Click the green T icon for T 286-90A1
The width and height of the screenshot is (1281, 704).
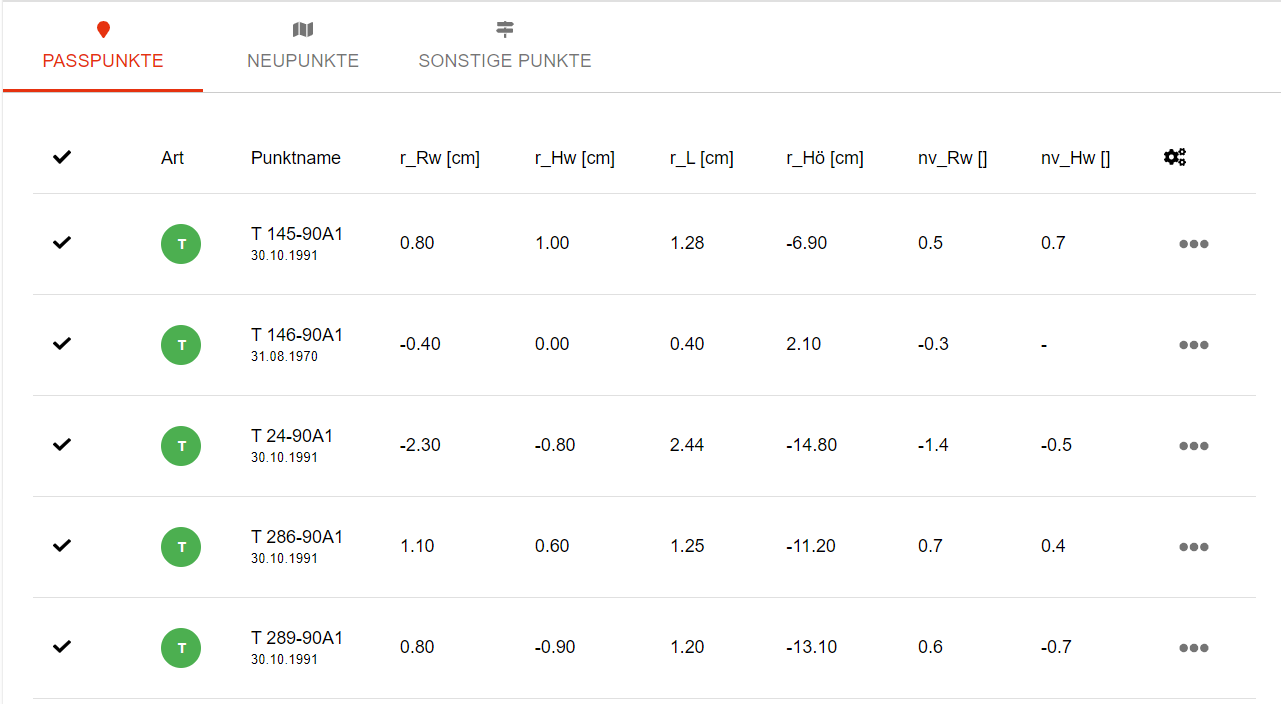181,547
